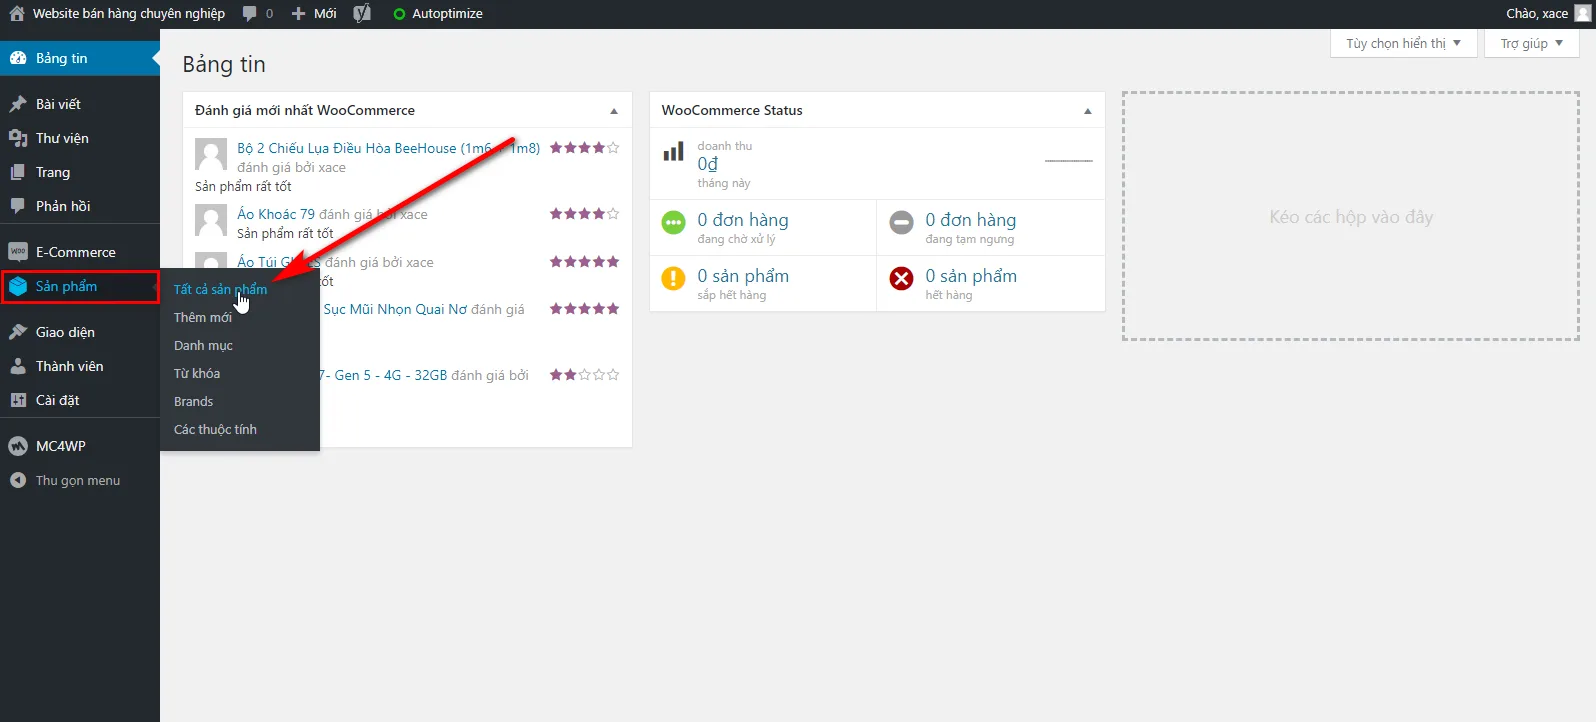Open Từ khóa in products submenu
Viewport: 1596px width, 722px height.
[197, 373]
